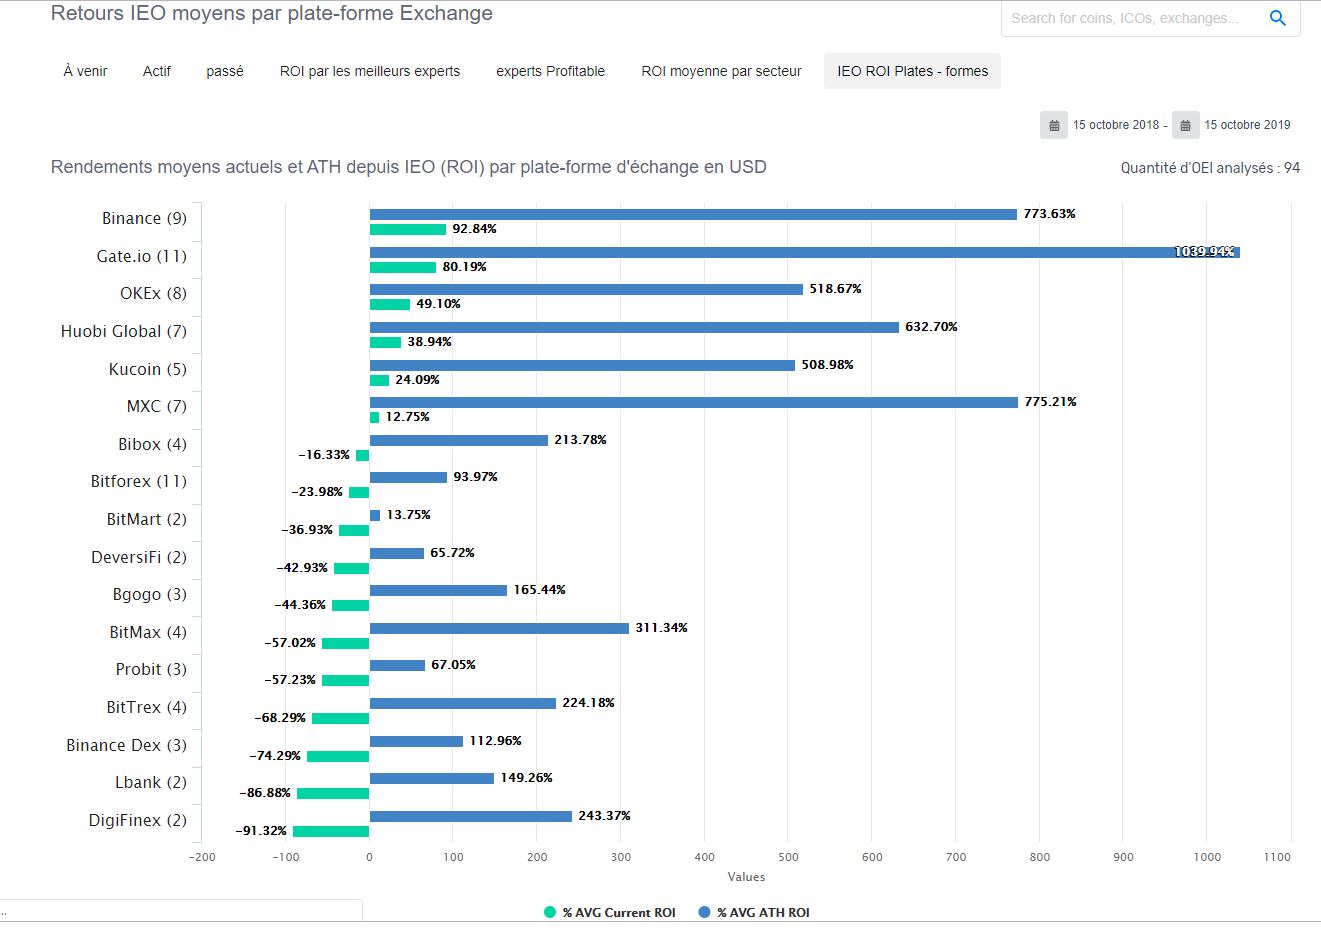
Task: Click Binance green current ROI bar
Action: click(x=408, y=229)
